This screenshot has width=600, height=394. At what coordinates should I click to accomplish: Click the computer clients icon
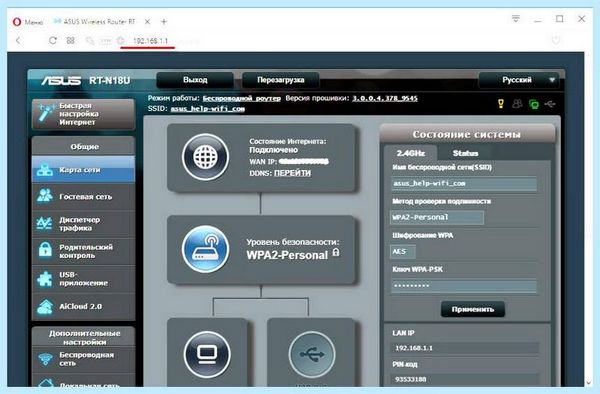point(207,354)
